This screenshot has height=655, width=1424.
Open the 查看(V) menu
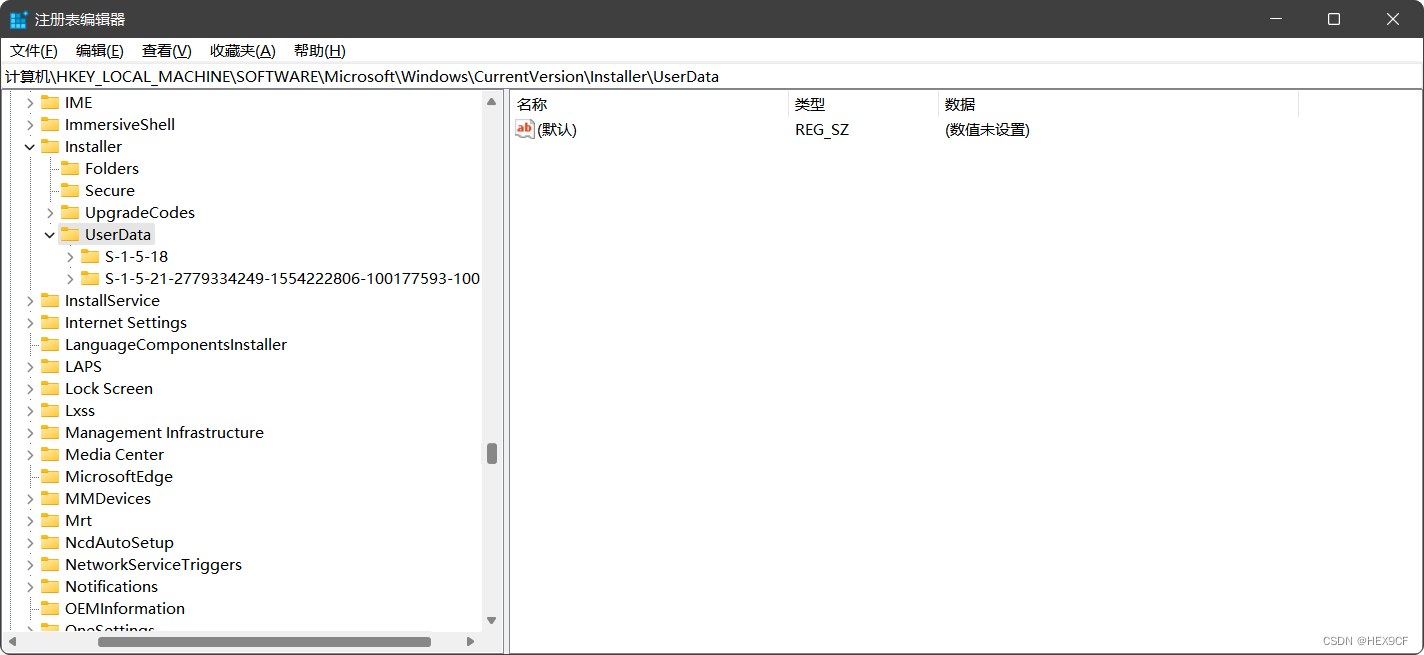(166, 51)
